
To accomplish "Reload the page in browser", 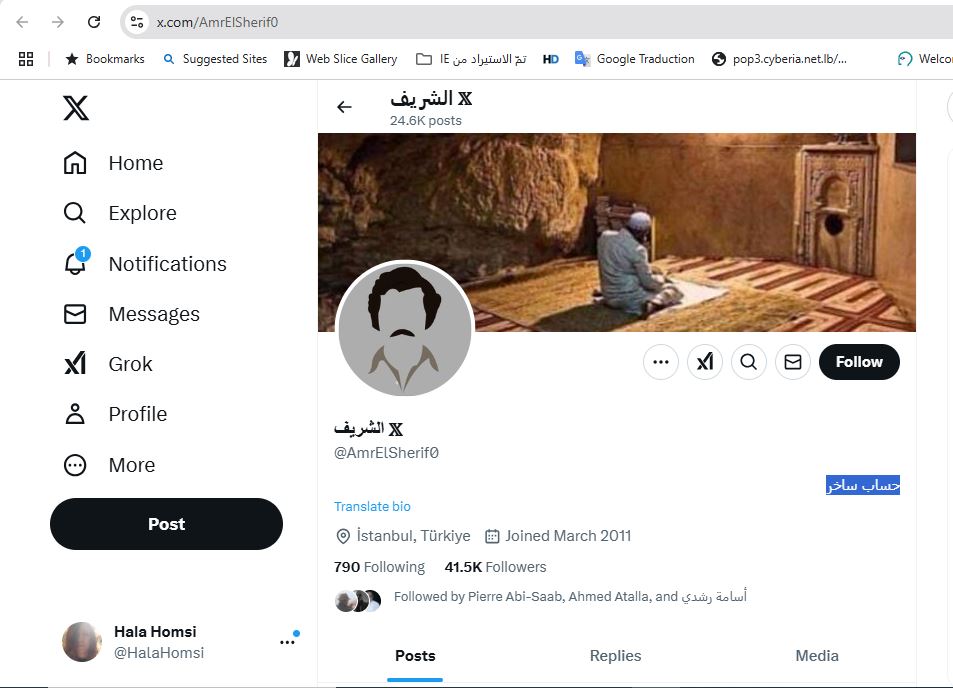I will (93, 22).
